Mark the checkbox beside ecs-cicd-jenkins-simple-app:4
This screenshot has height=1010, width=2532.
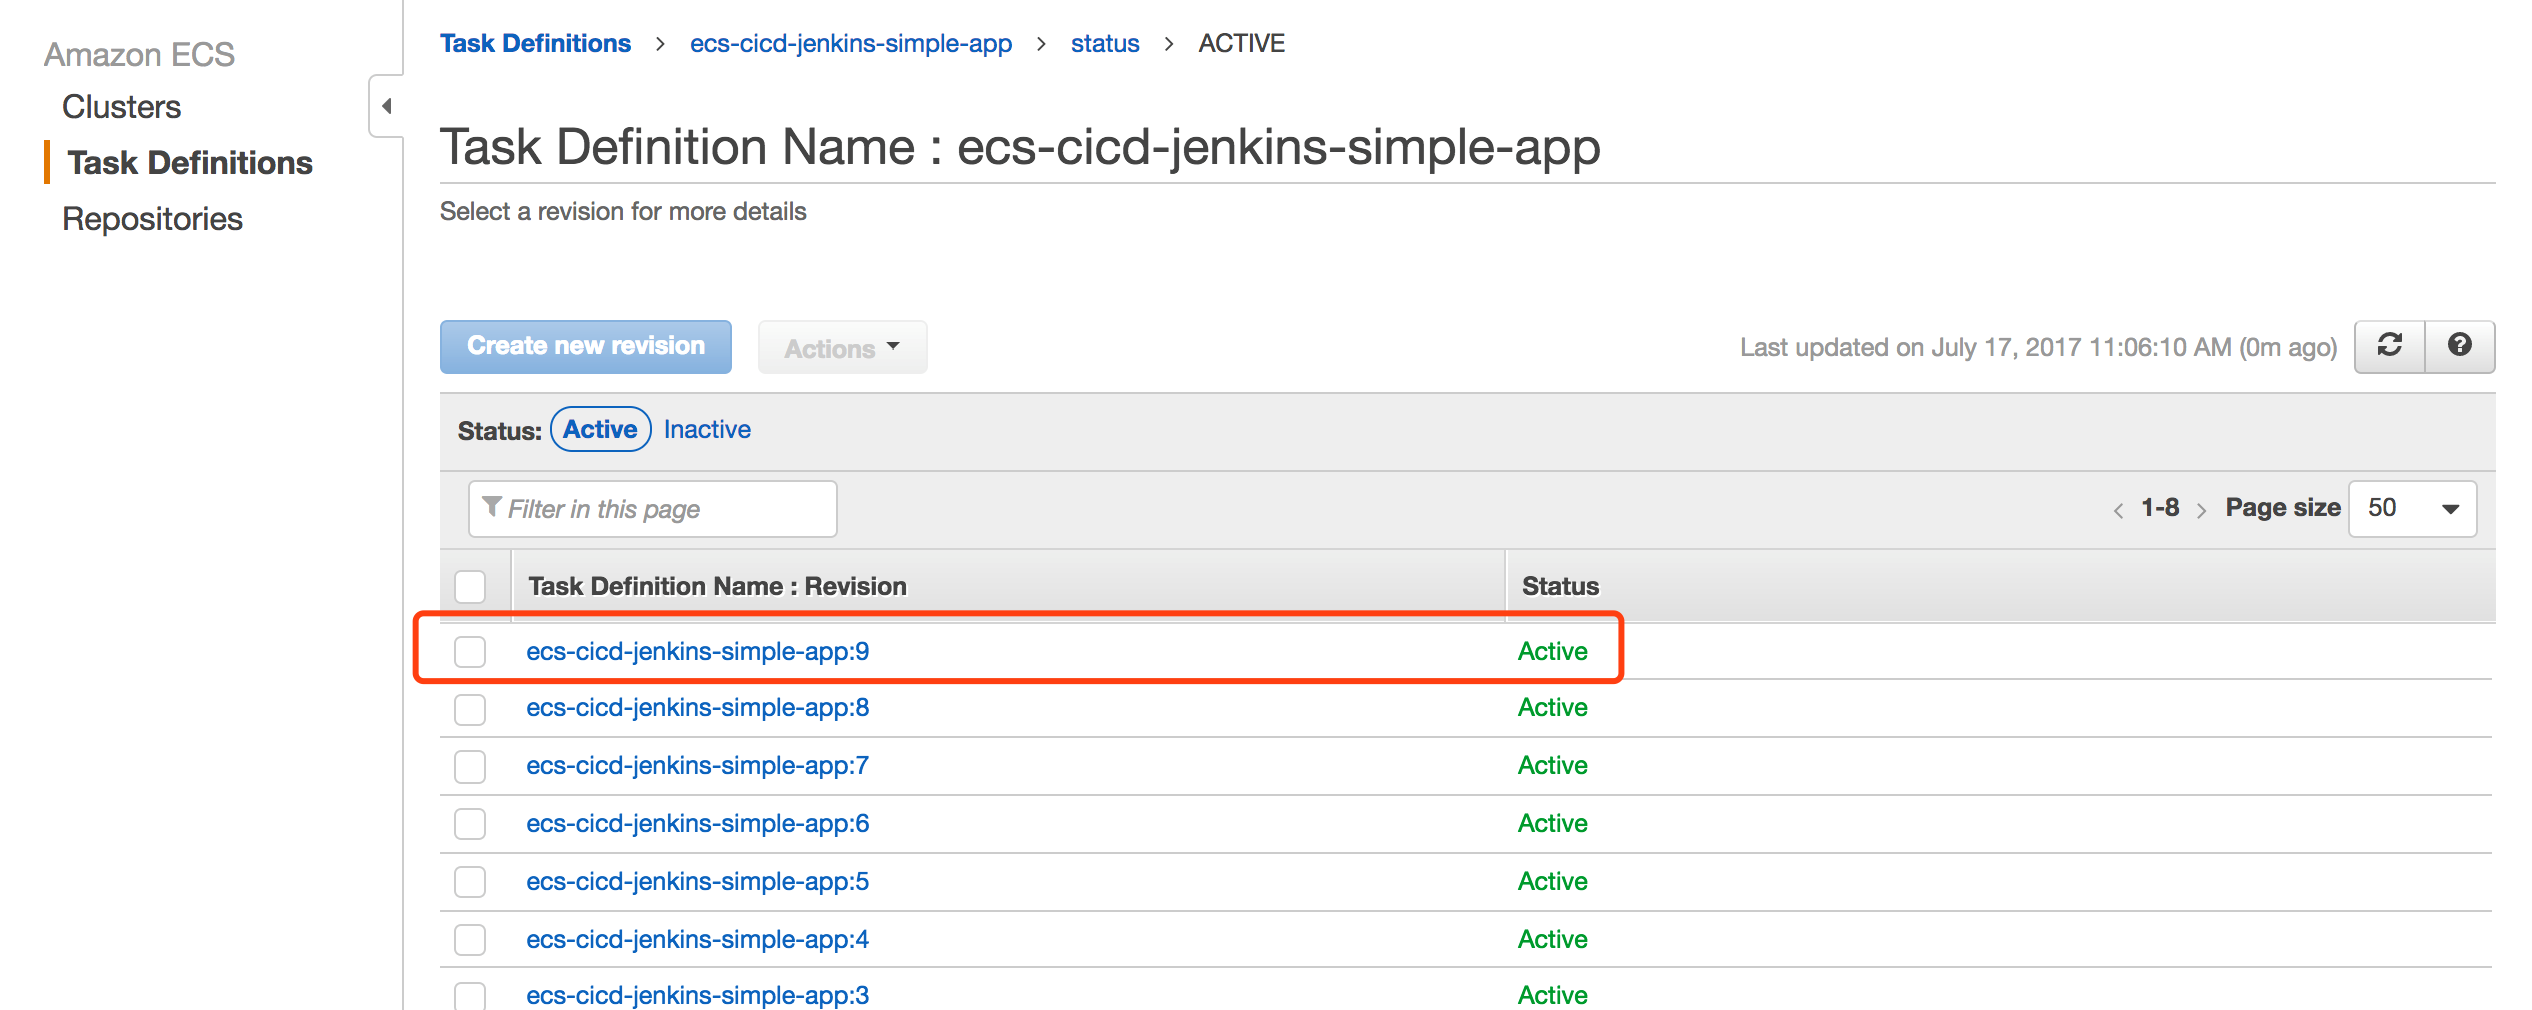point(470,940)
